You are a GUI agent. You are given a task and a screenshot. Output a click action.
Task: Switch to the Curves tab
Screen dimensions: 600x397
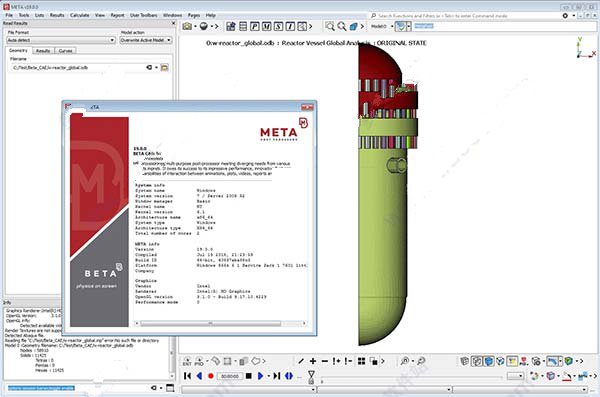[x=65, y=51]
